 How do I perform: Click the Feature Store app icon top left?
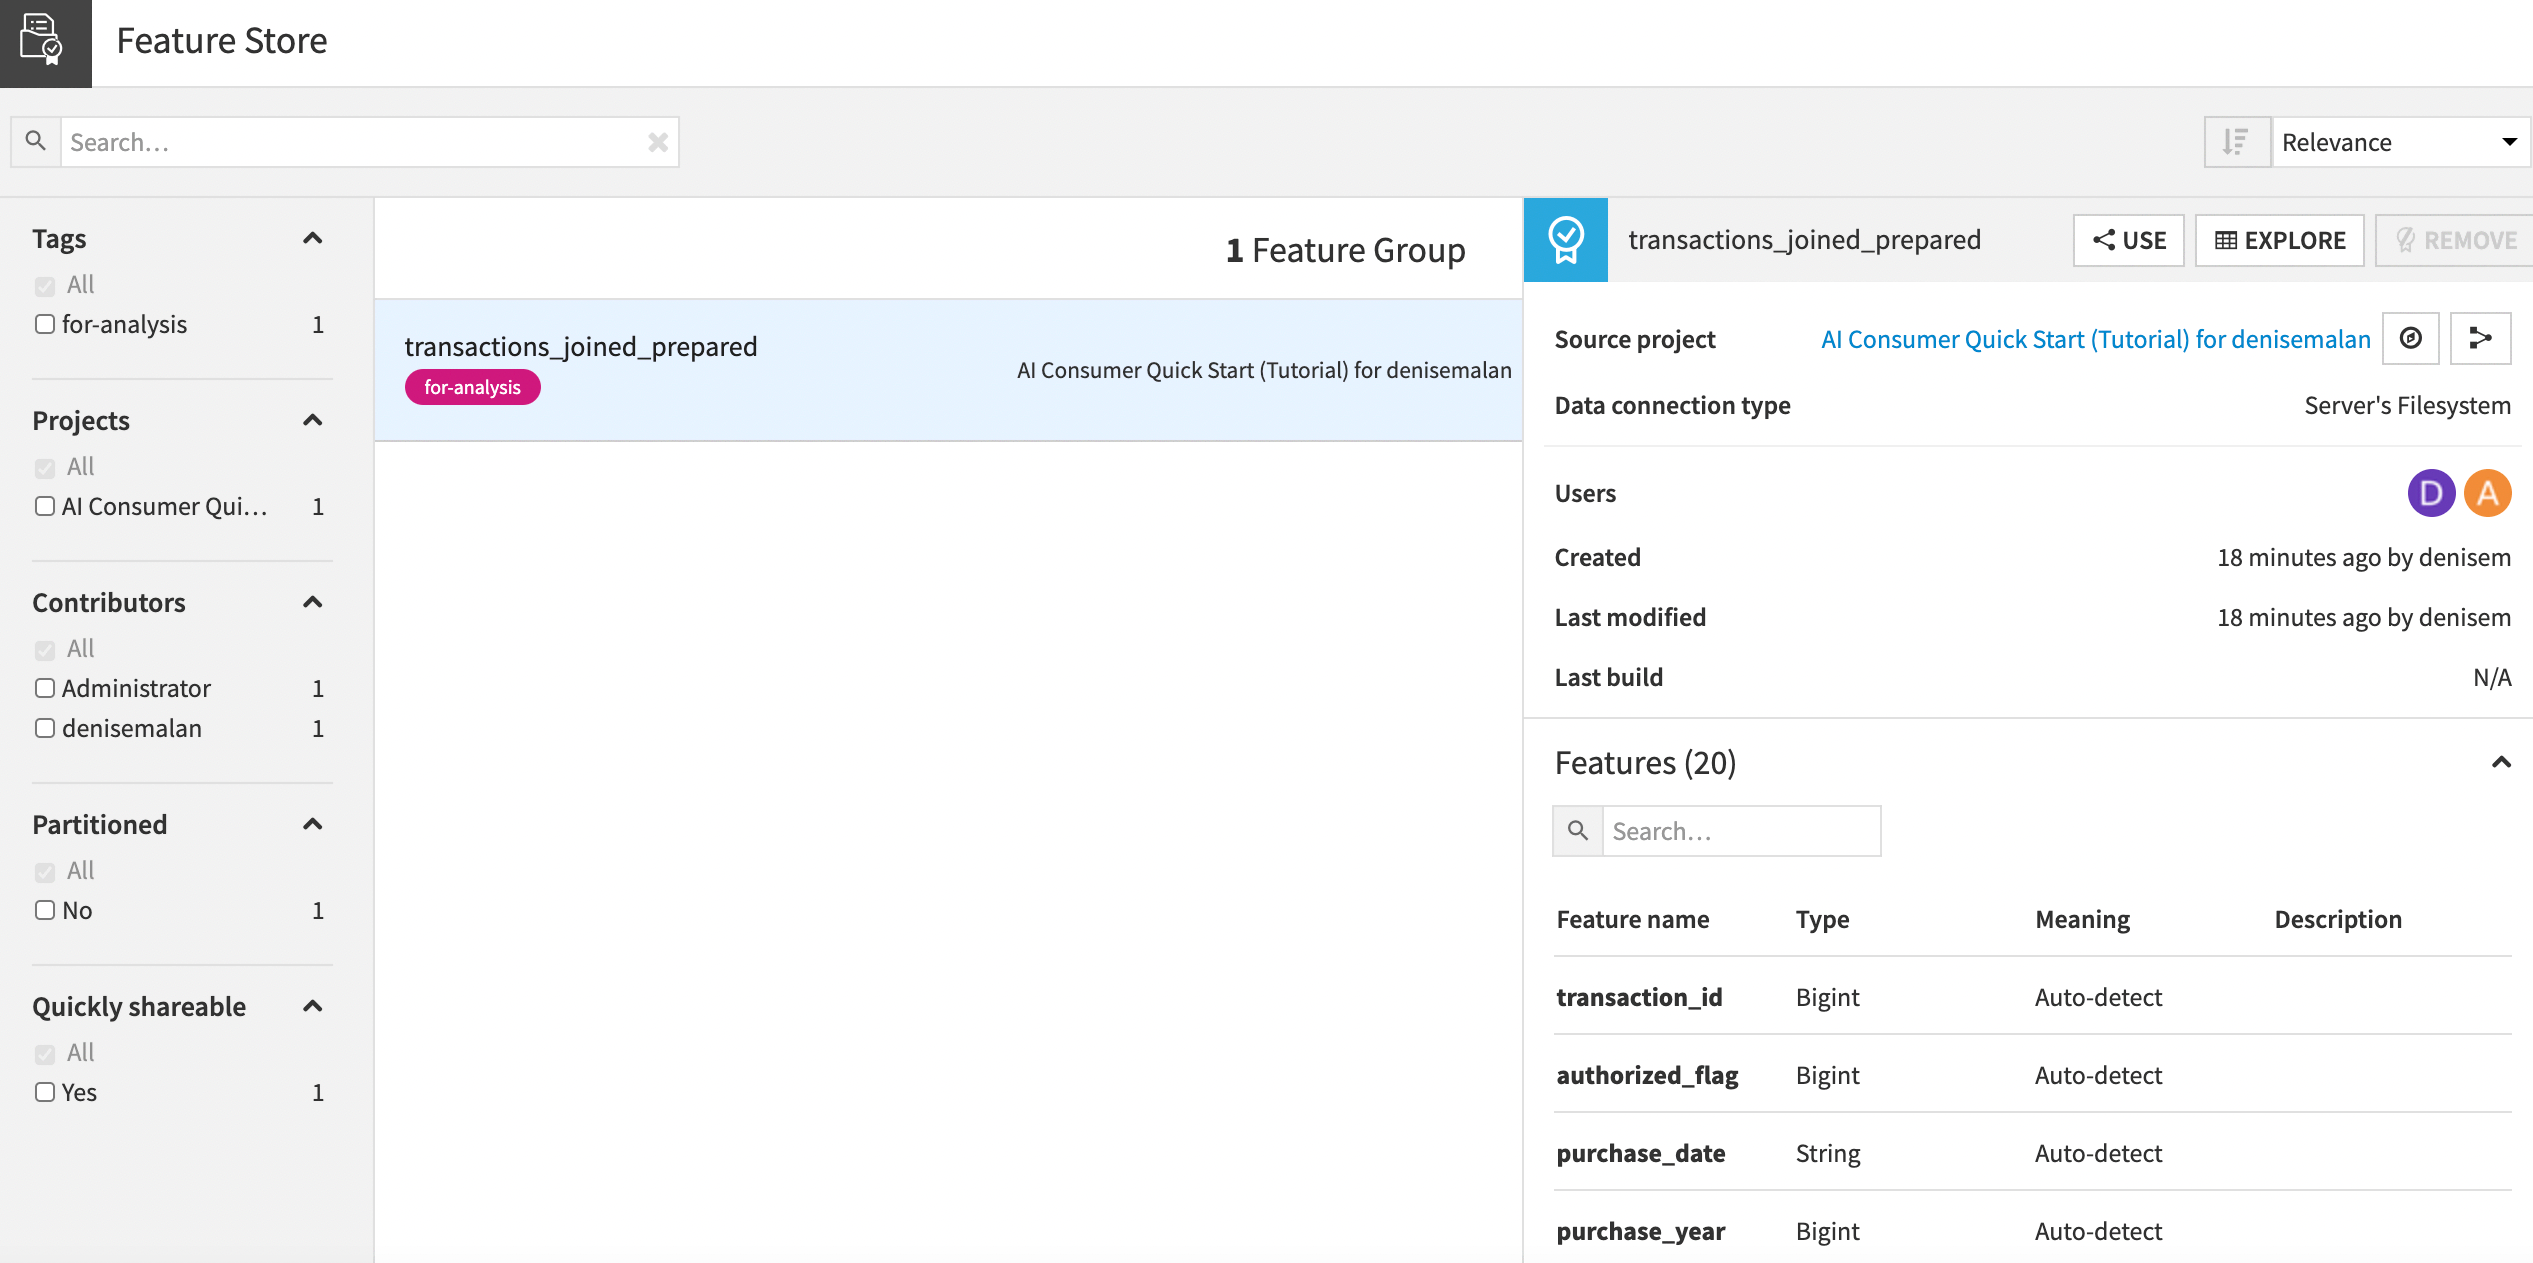(x=45, y=42)
